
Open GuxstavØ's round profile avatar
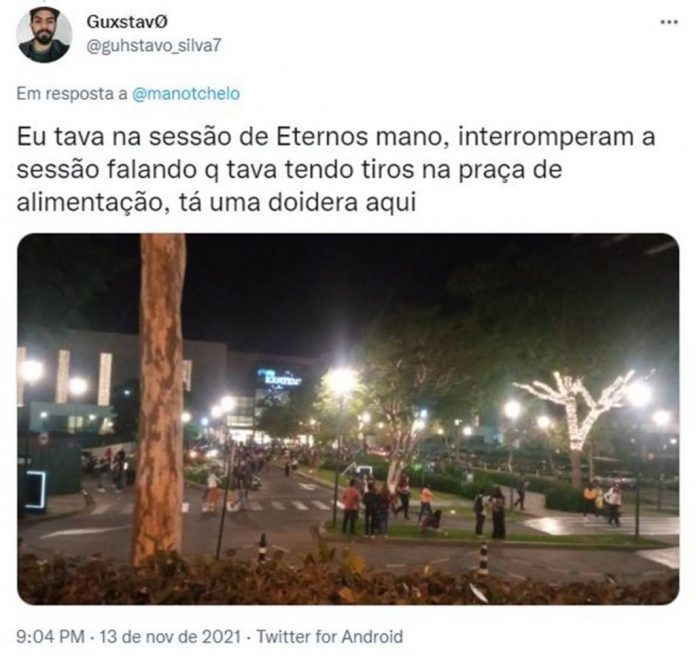(44, 35)
